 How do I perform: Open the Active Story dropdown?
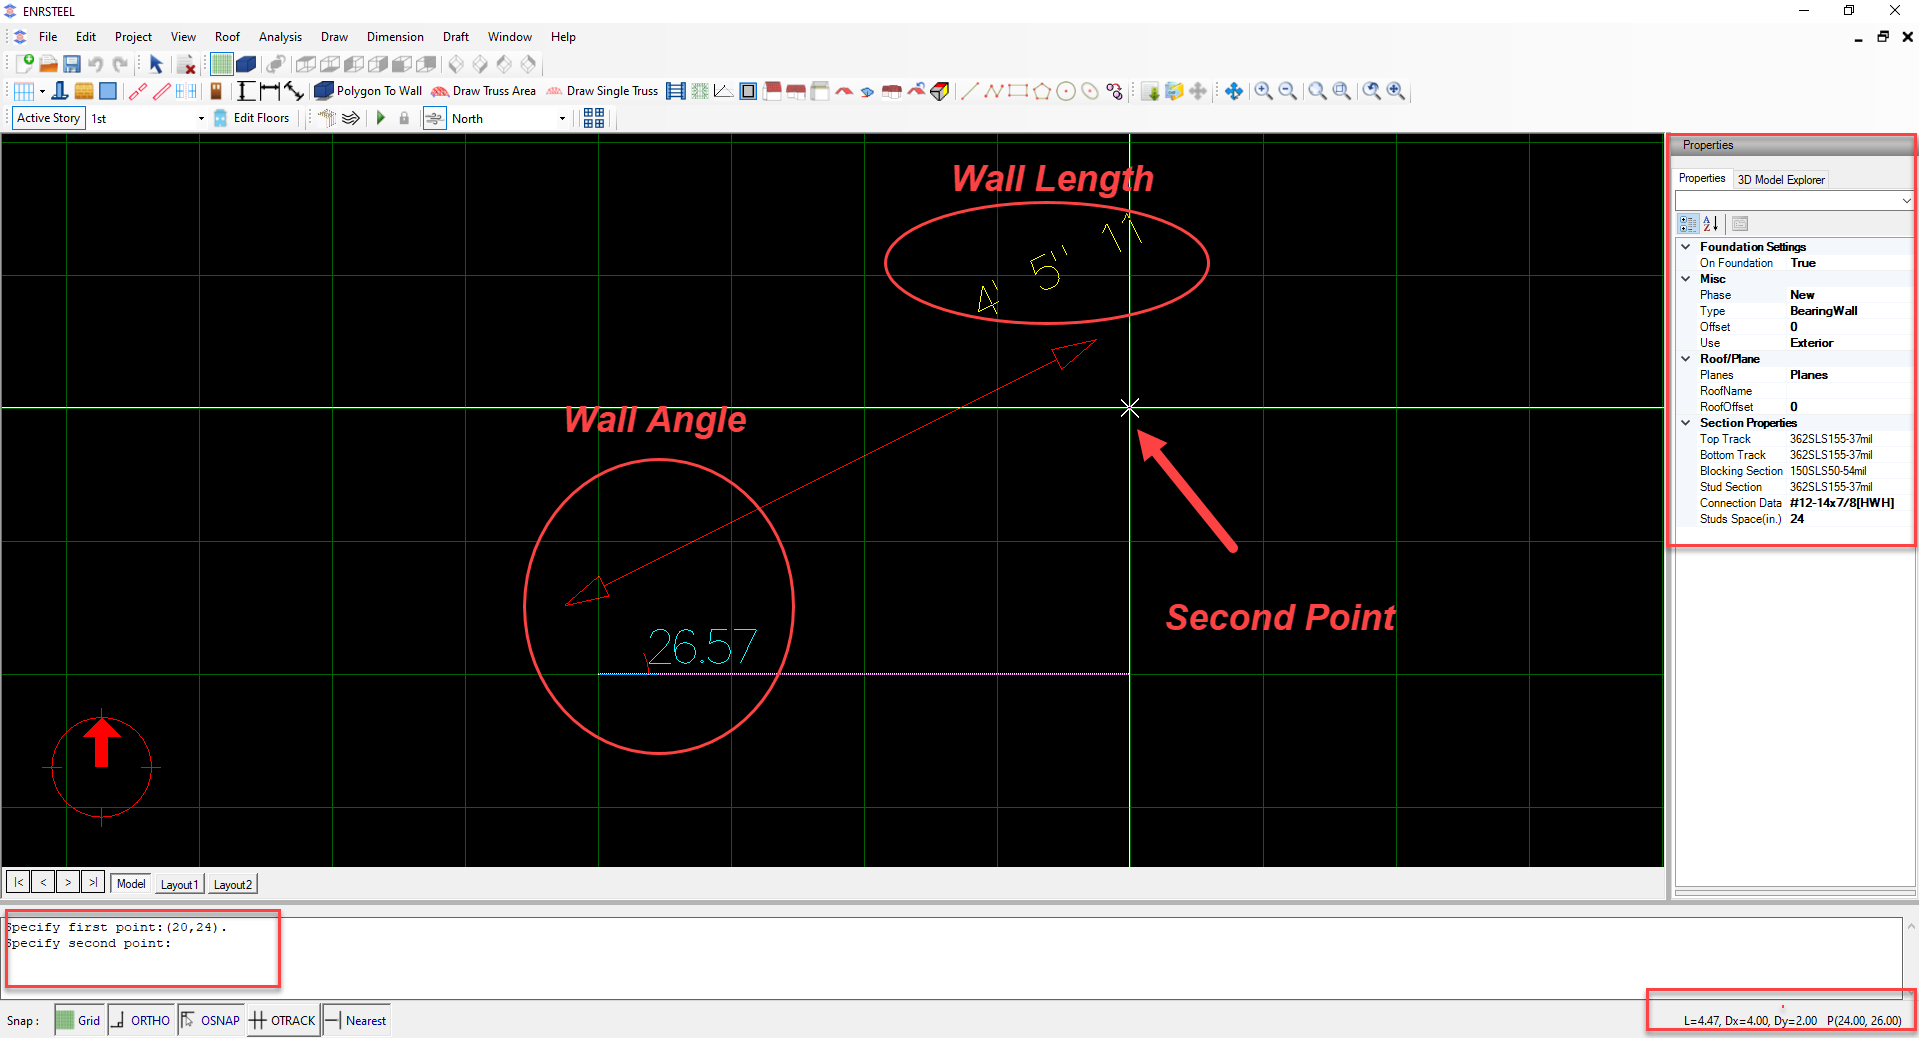[201, 118]
